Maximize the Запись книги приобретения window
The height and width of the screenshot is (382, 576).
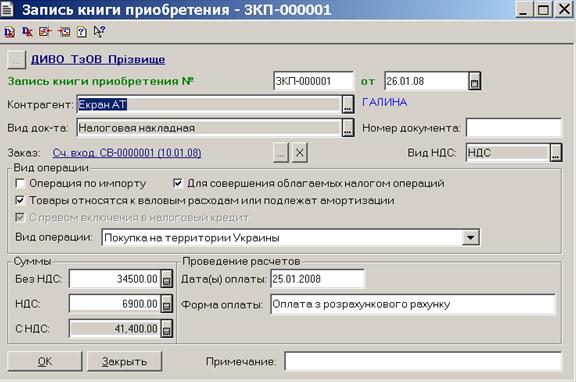pyautogui.click(x=543, y=9)
